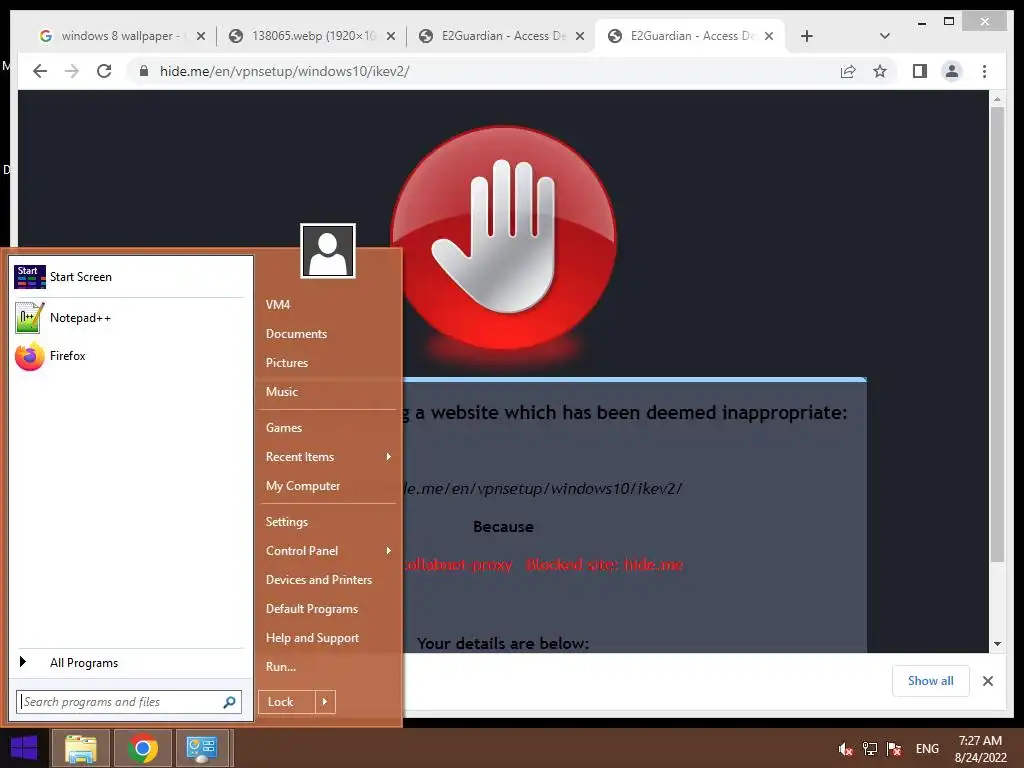Click scrollbar up arrow
This screenshot has height=768, width=1024.
(997, 99)
